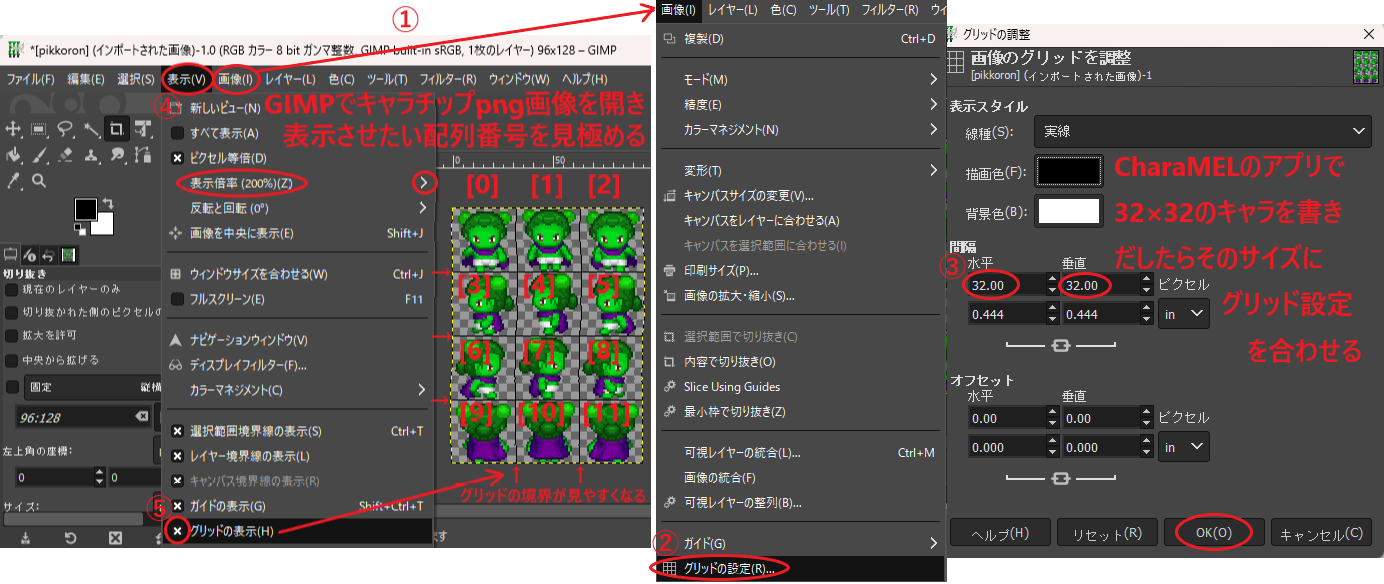The height and width of the screenshot is (584, 1384).
Task: Select the Free Select lasso tool
Action: click(x=65, y=128)
